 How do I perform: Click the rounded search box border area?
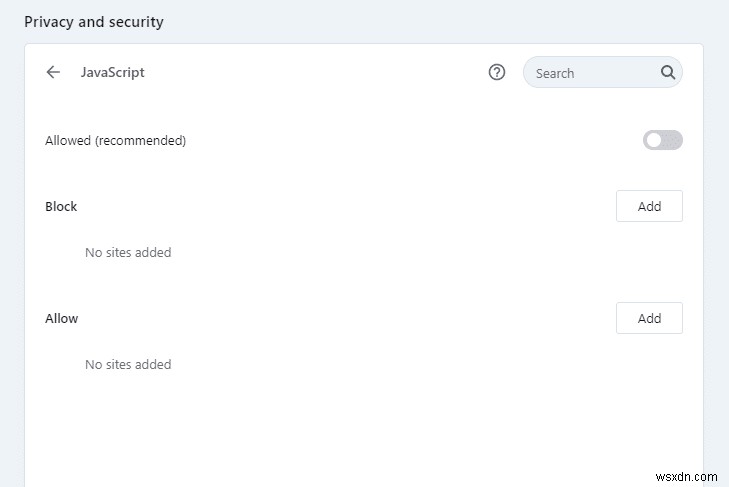(x=528, y=73)
